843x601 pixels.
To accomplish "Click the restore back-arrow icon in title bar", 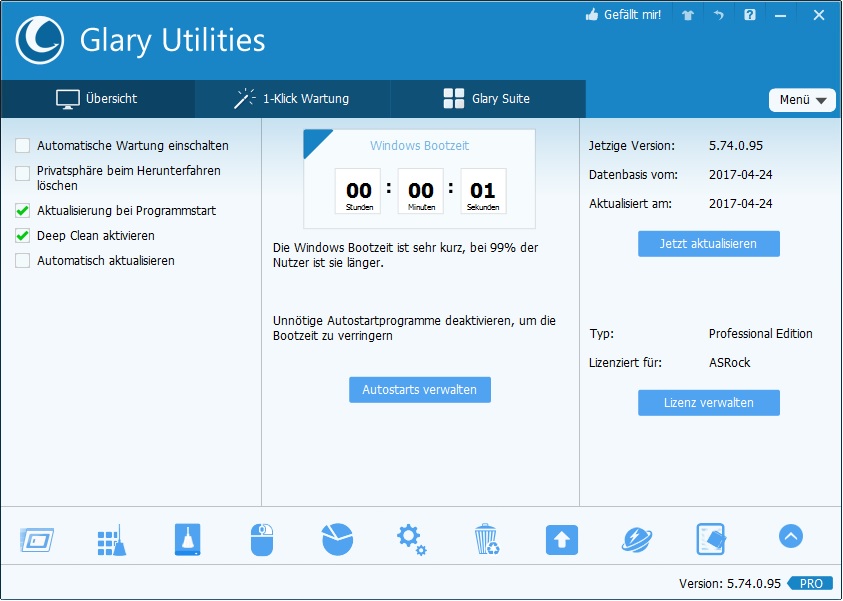I will coord(718,15).
